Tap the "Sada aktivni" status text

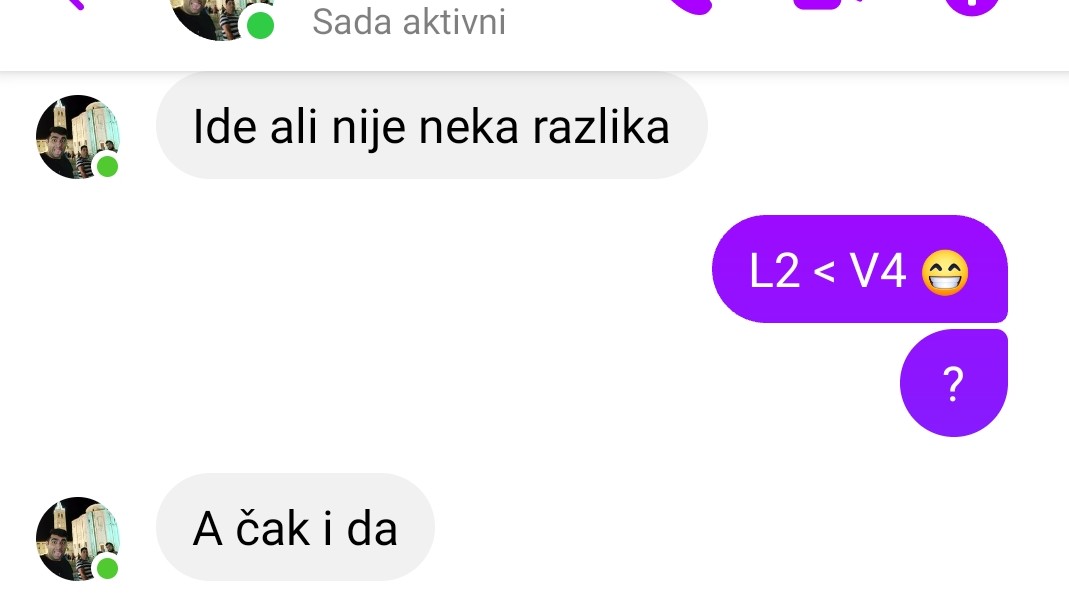408,22
